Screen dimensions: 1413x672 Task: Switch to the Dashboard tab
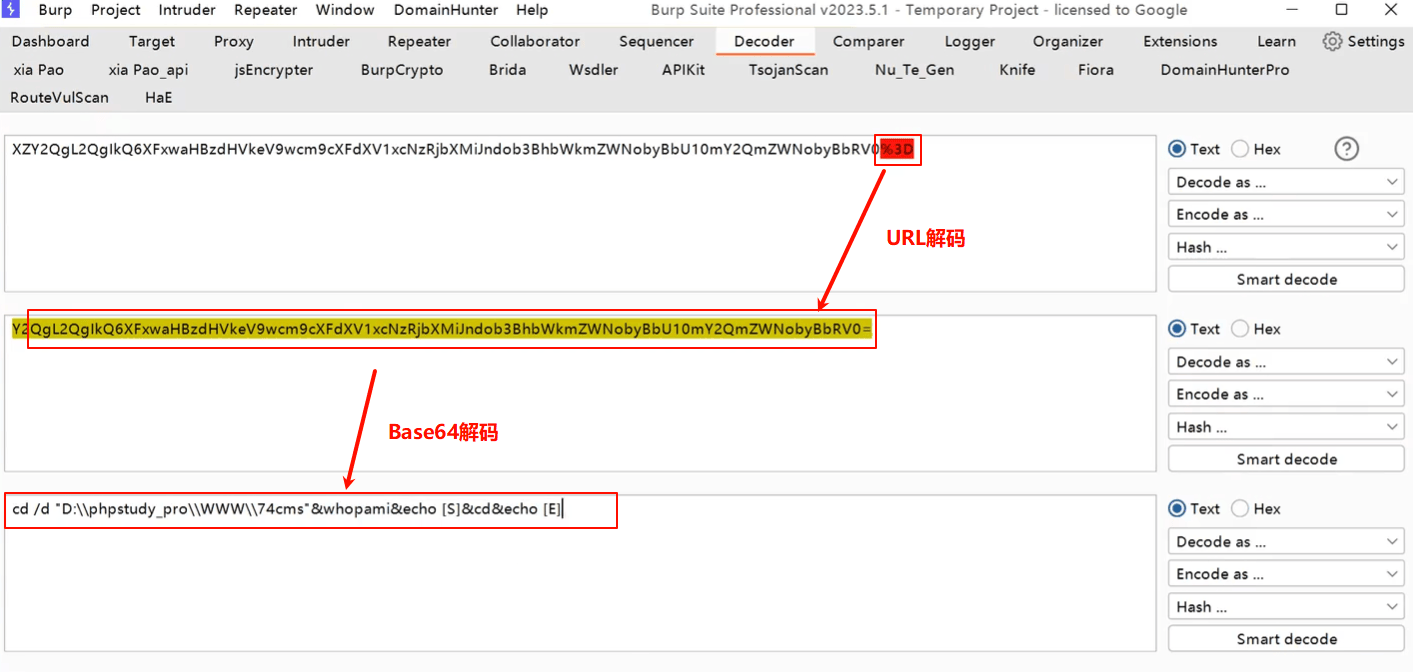50,42
